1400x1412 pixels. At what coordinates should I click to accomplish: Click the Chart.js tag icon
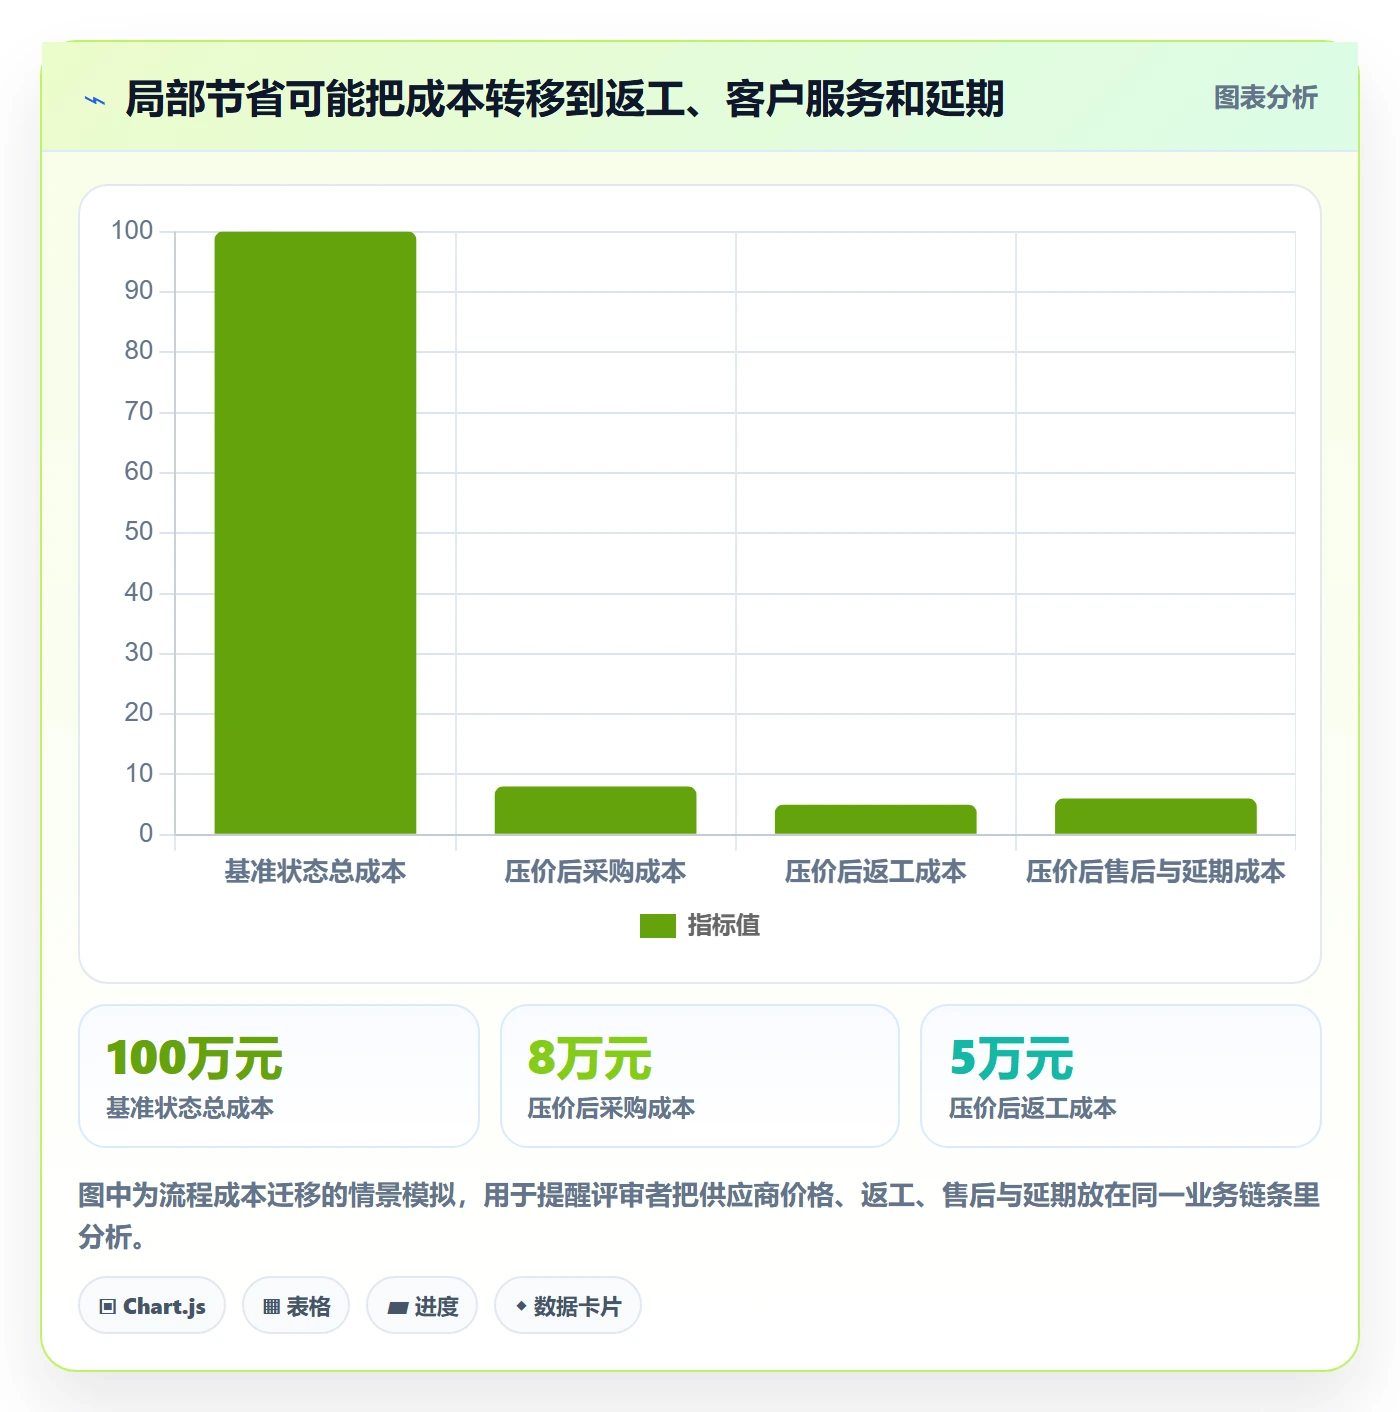click(108, 1307)
